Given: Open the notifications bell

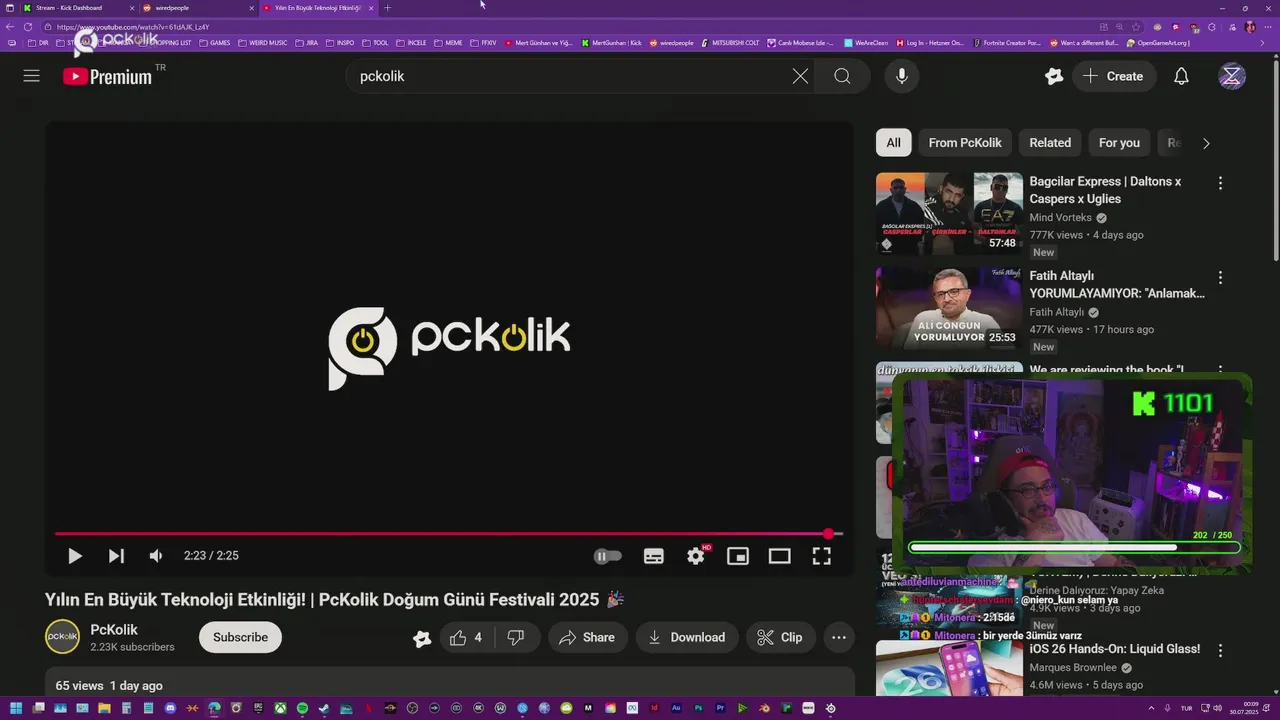Looking at the screenshot, I should [1181, 76].
